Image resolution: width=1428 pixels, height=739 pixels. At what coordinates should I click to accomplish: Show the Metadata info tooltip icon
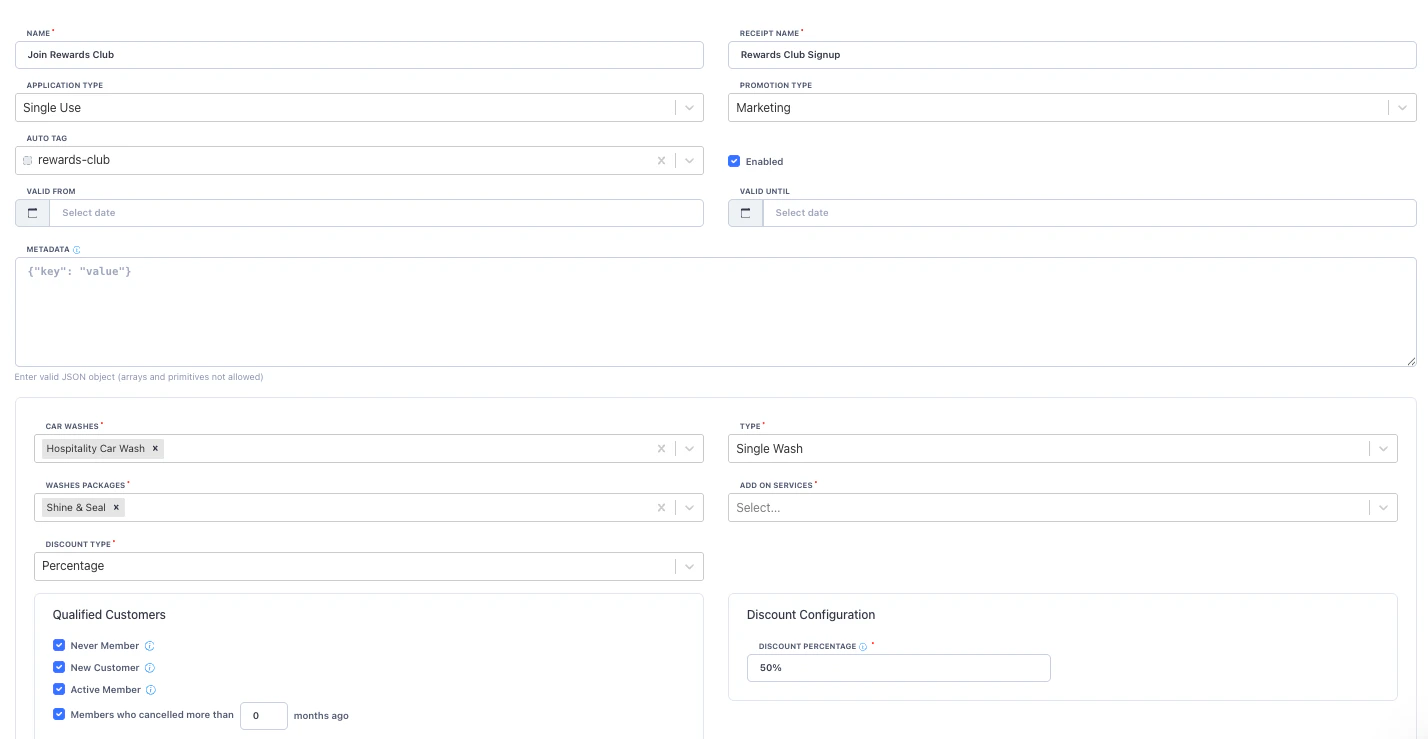pos(77,250)
